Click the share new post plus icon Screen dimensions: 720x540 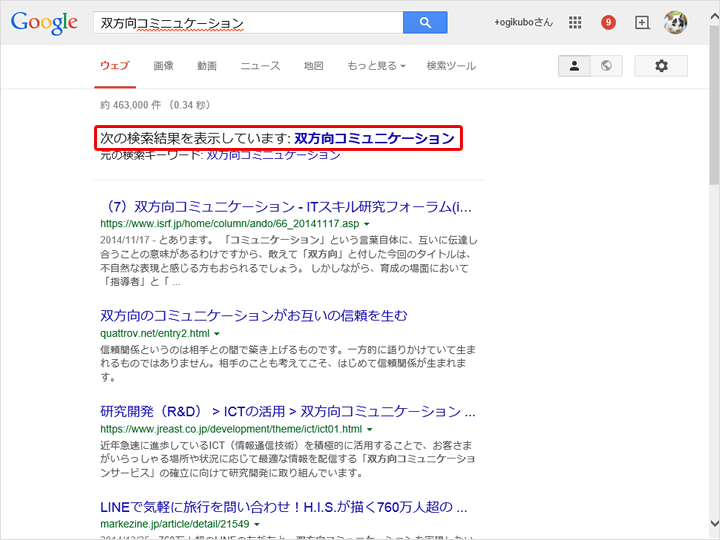point(642,22)
